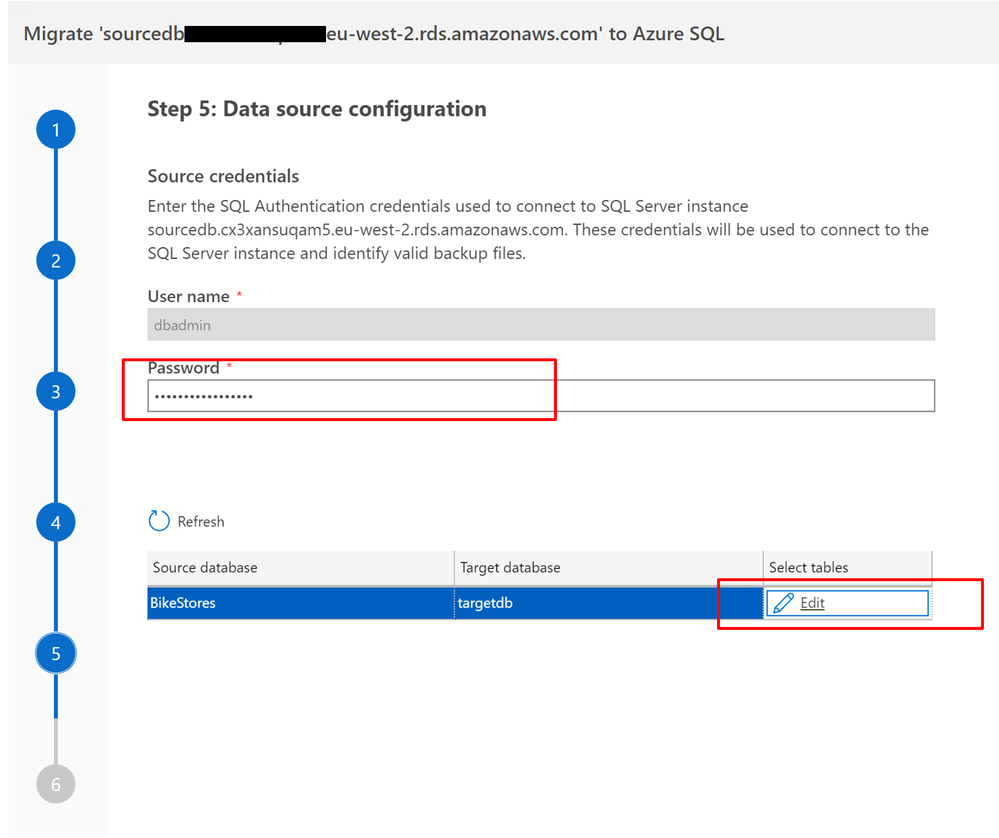The image size is (999, 838).
Task: Click the Select tables column header
Action: 808,567
